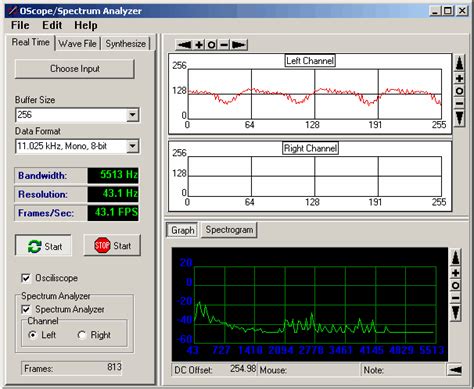
Task: Zoom out horizontally with oscilloscope minus icon
Action: (x=224, y=45)
